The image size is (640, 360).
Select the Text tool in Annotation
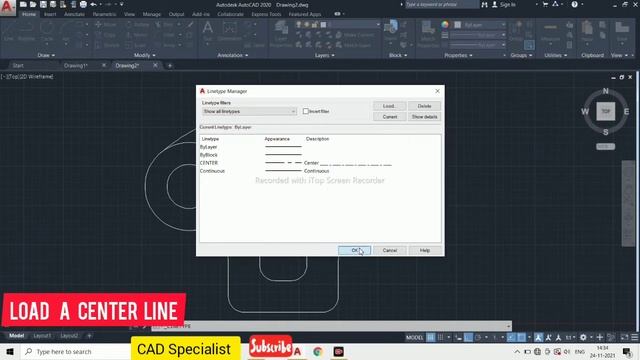208,31
